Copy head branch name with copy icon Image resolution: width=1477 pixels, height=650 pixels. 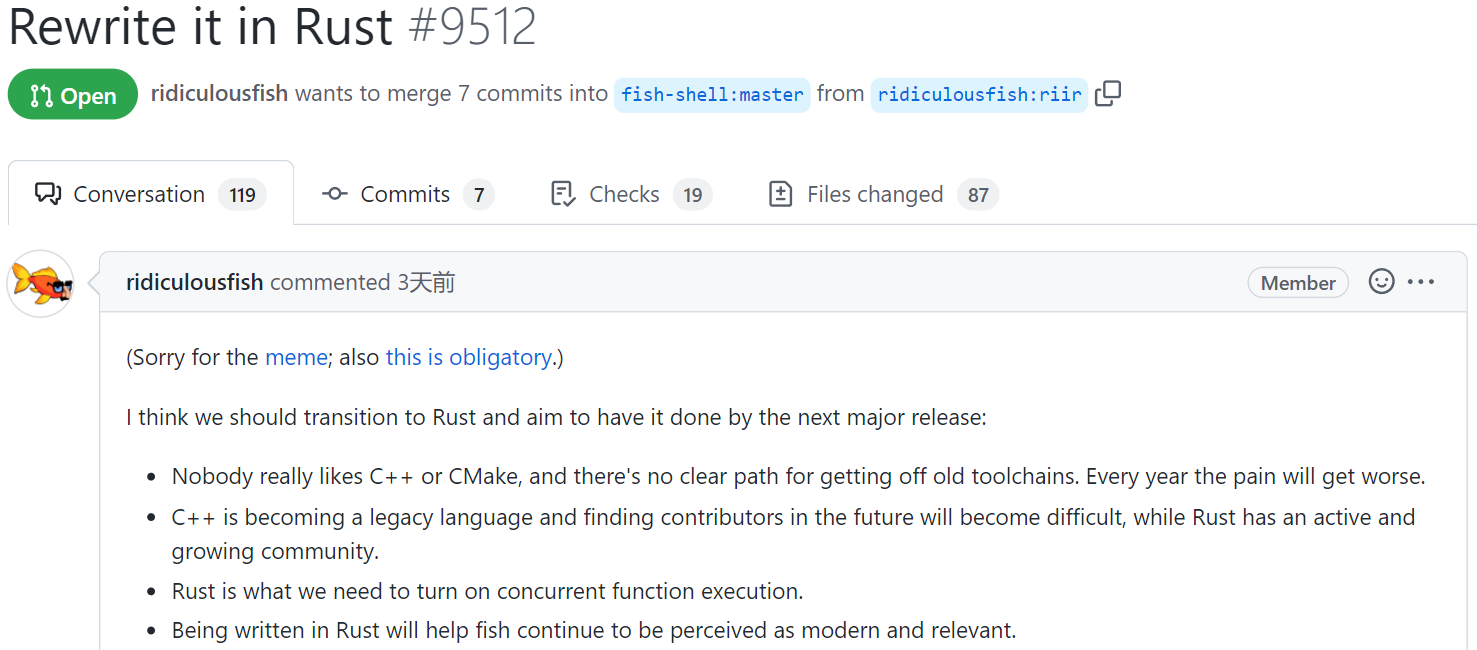(1108, 94)
